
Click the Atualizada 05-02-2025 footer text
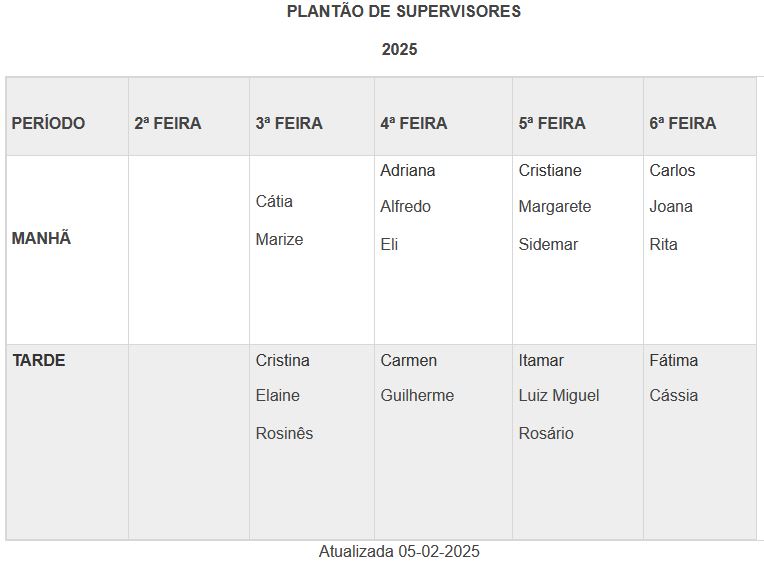399,551
